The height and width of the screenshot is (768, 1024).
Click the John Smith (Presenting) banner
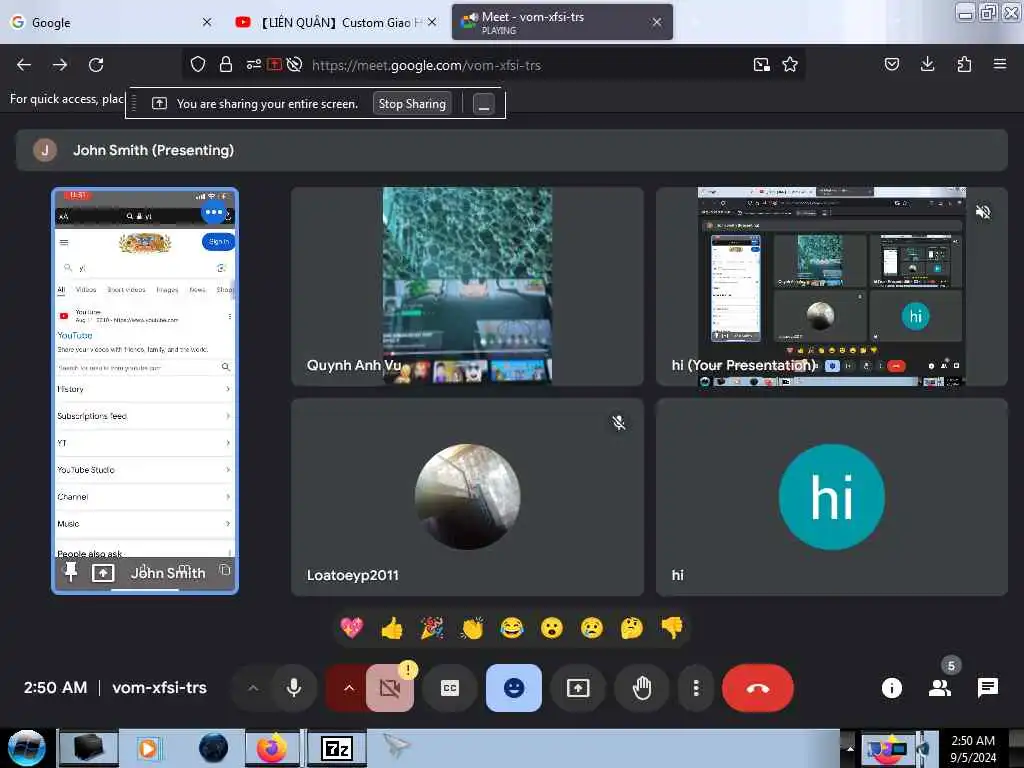[x=511, y=150]
